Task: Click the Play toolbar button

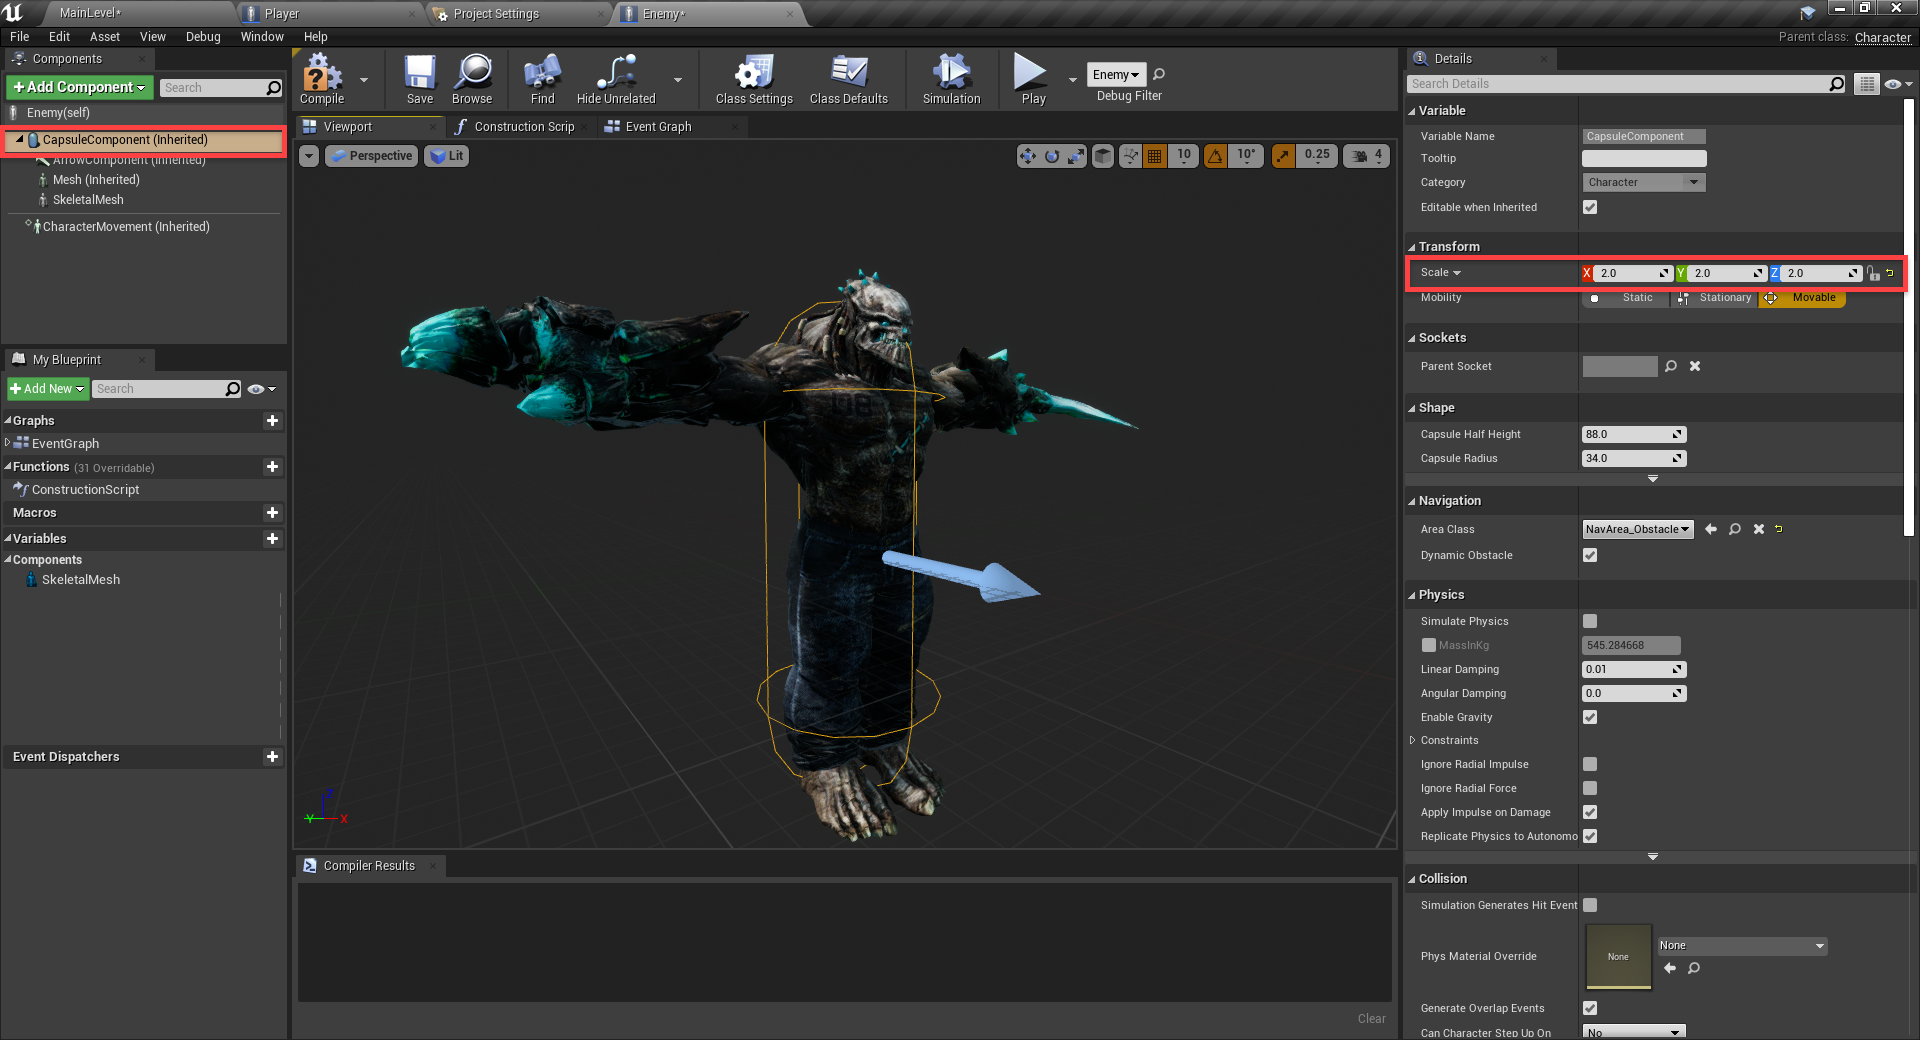Action: 1032,79
